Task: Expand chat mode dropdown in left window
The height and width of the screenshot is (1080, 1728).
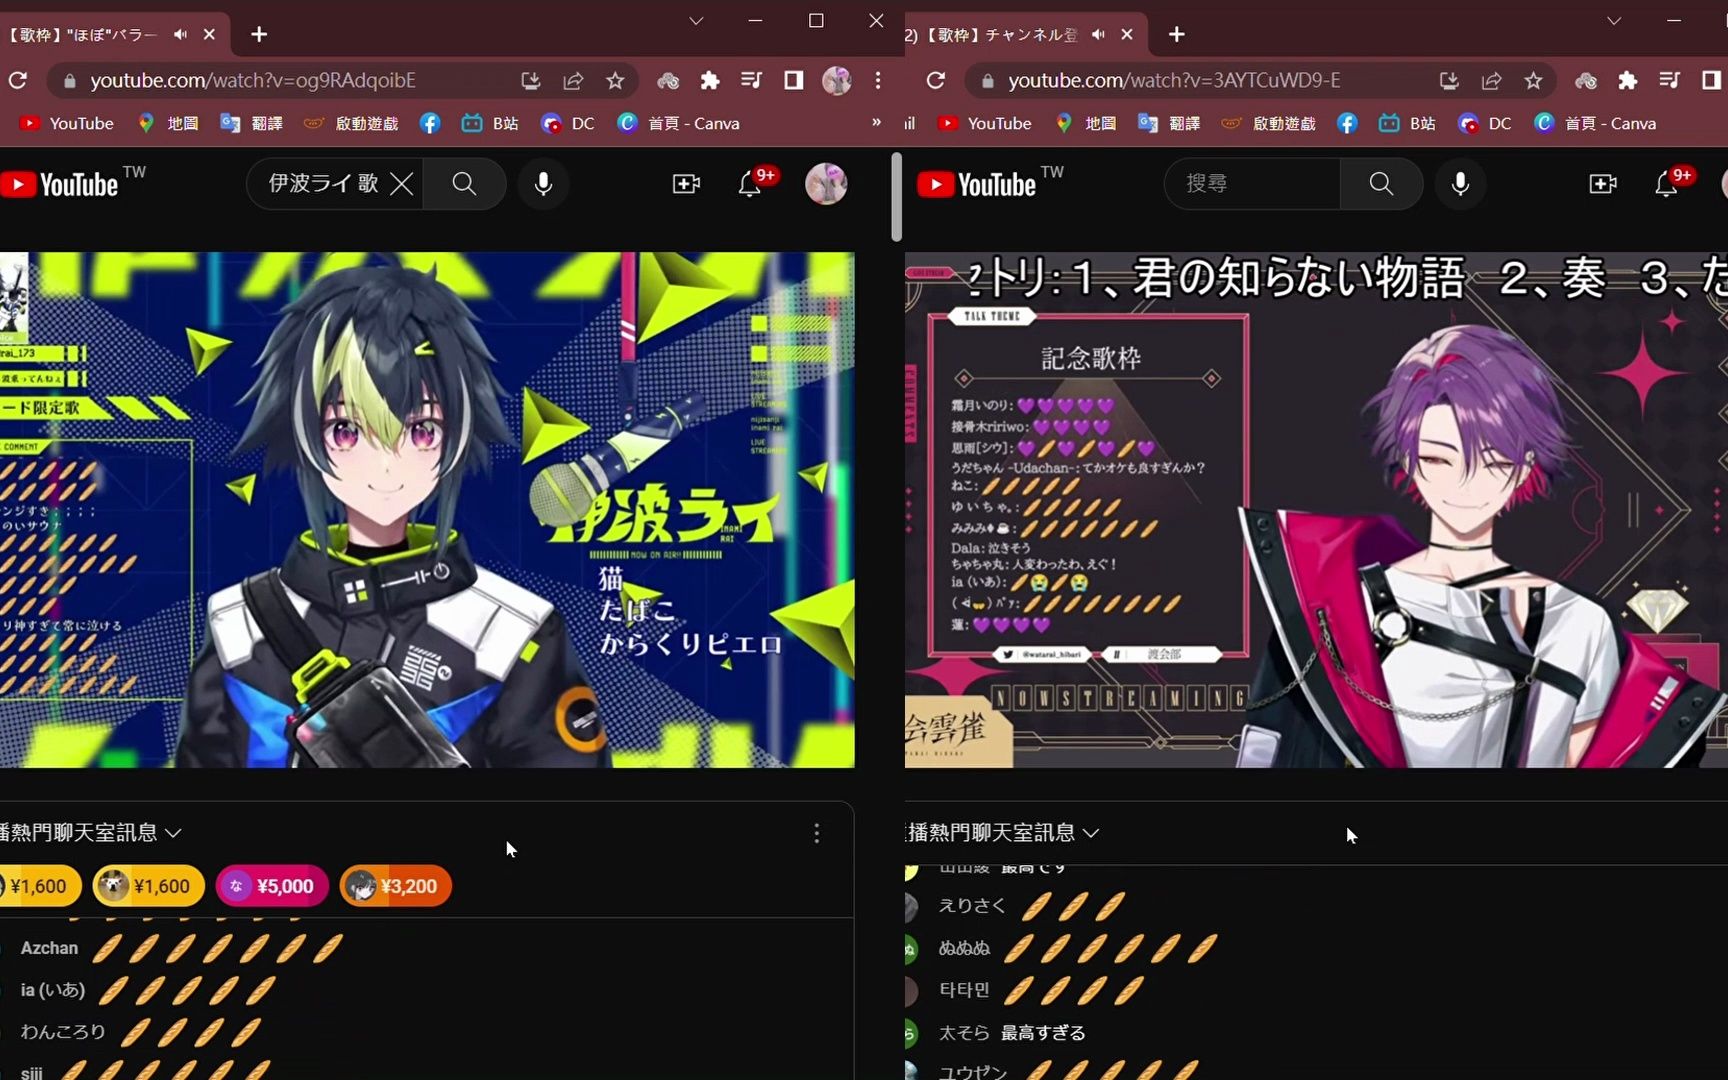Action: [x=173, y=833]
